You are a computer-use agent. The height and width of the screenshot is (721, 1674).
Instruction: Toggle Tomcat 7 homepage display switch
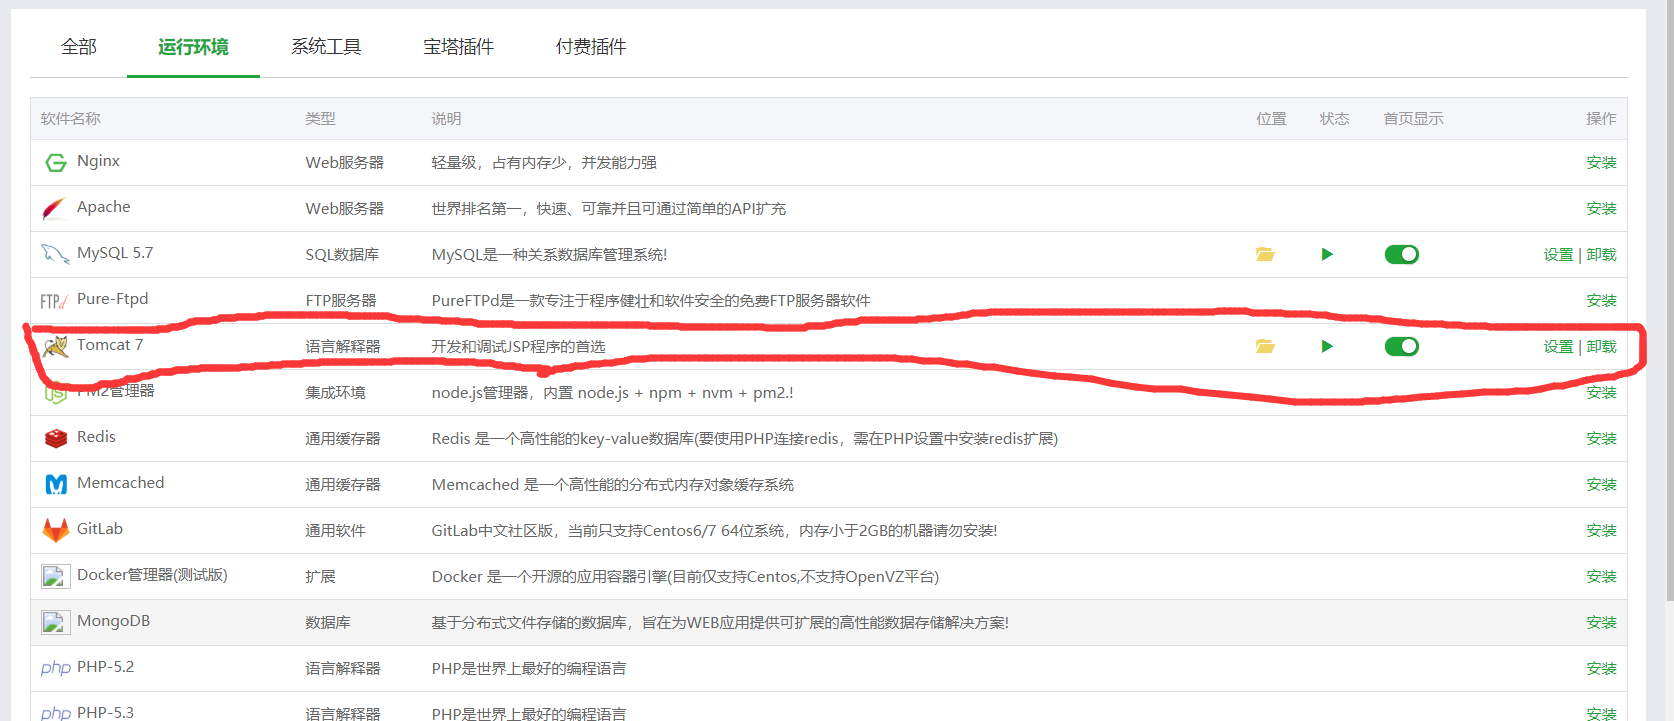1402,346
